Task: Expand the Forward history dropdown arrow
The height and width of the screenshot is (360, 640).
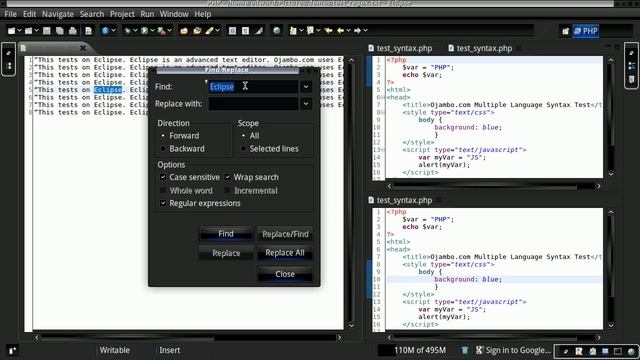Action: (x=365, y=31)
